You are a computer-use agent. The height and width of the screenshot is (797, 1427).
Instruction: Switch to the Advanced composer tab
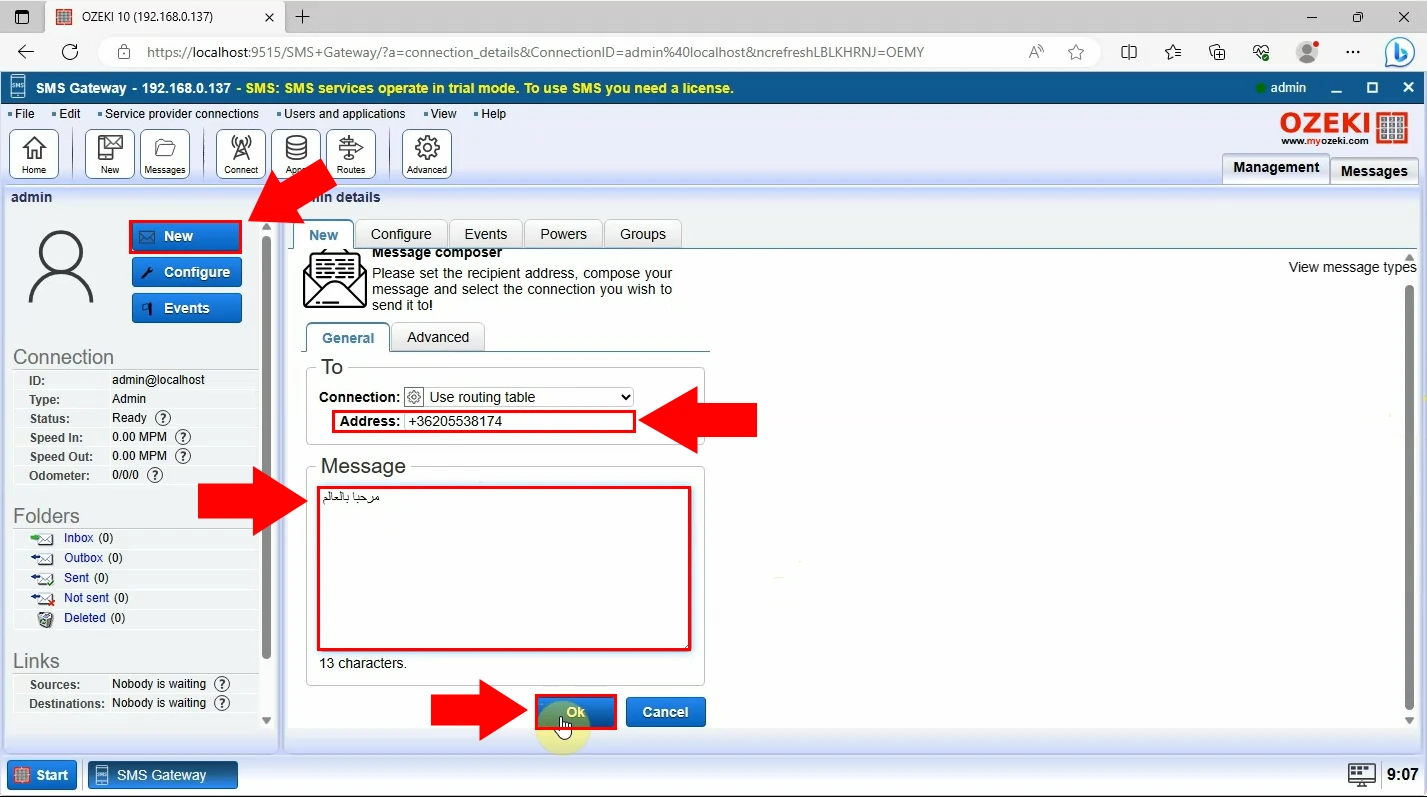point(438,337)
